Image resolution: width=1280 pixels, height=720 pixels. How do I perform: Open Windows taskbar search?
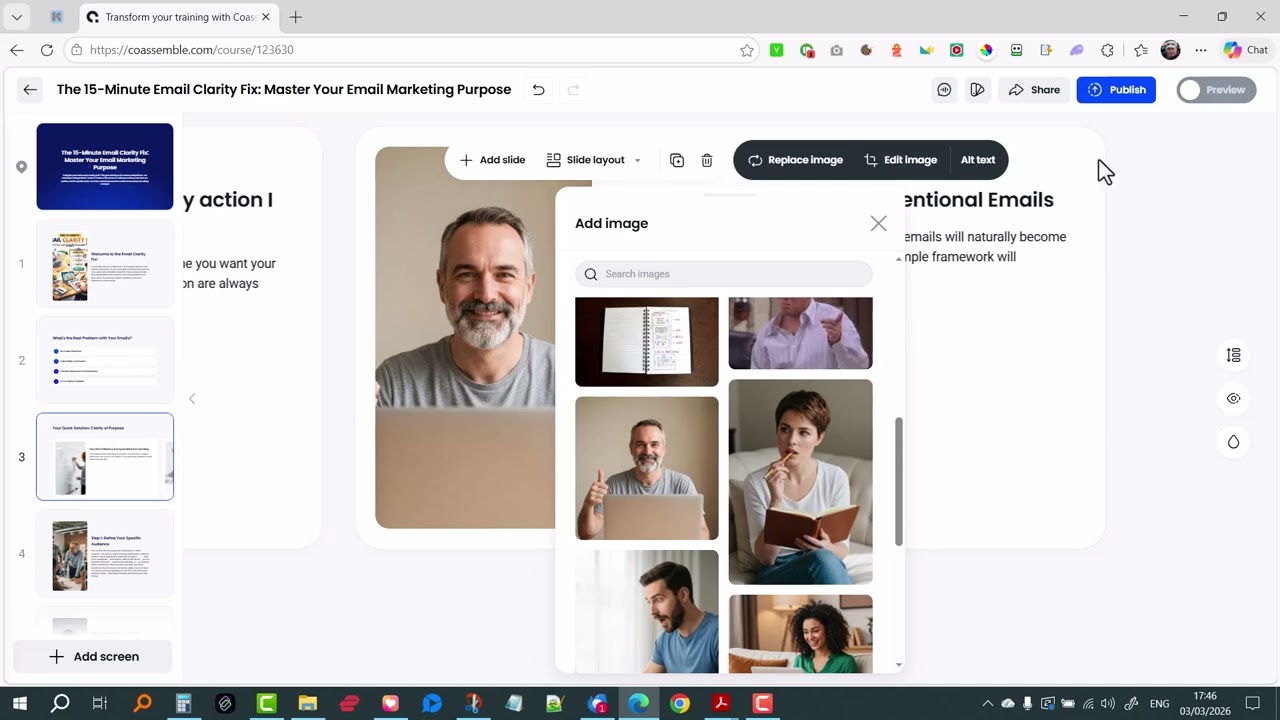[x=60, y=704]
